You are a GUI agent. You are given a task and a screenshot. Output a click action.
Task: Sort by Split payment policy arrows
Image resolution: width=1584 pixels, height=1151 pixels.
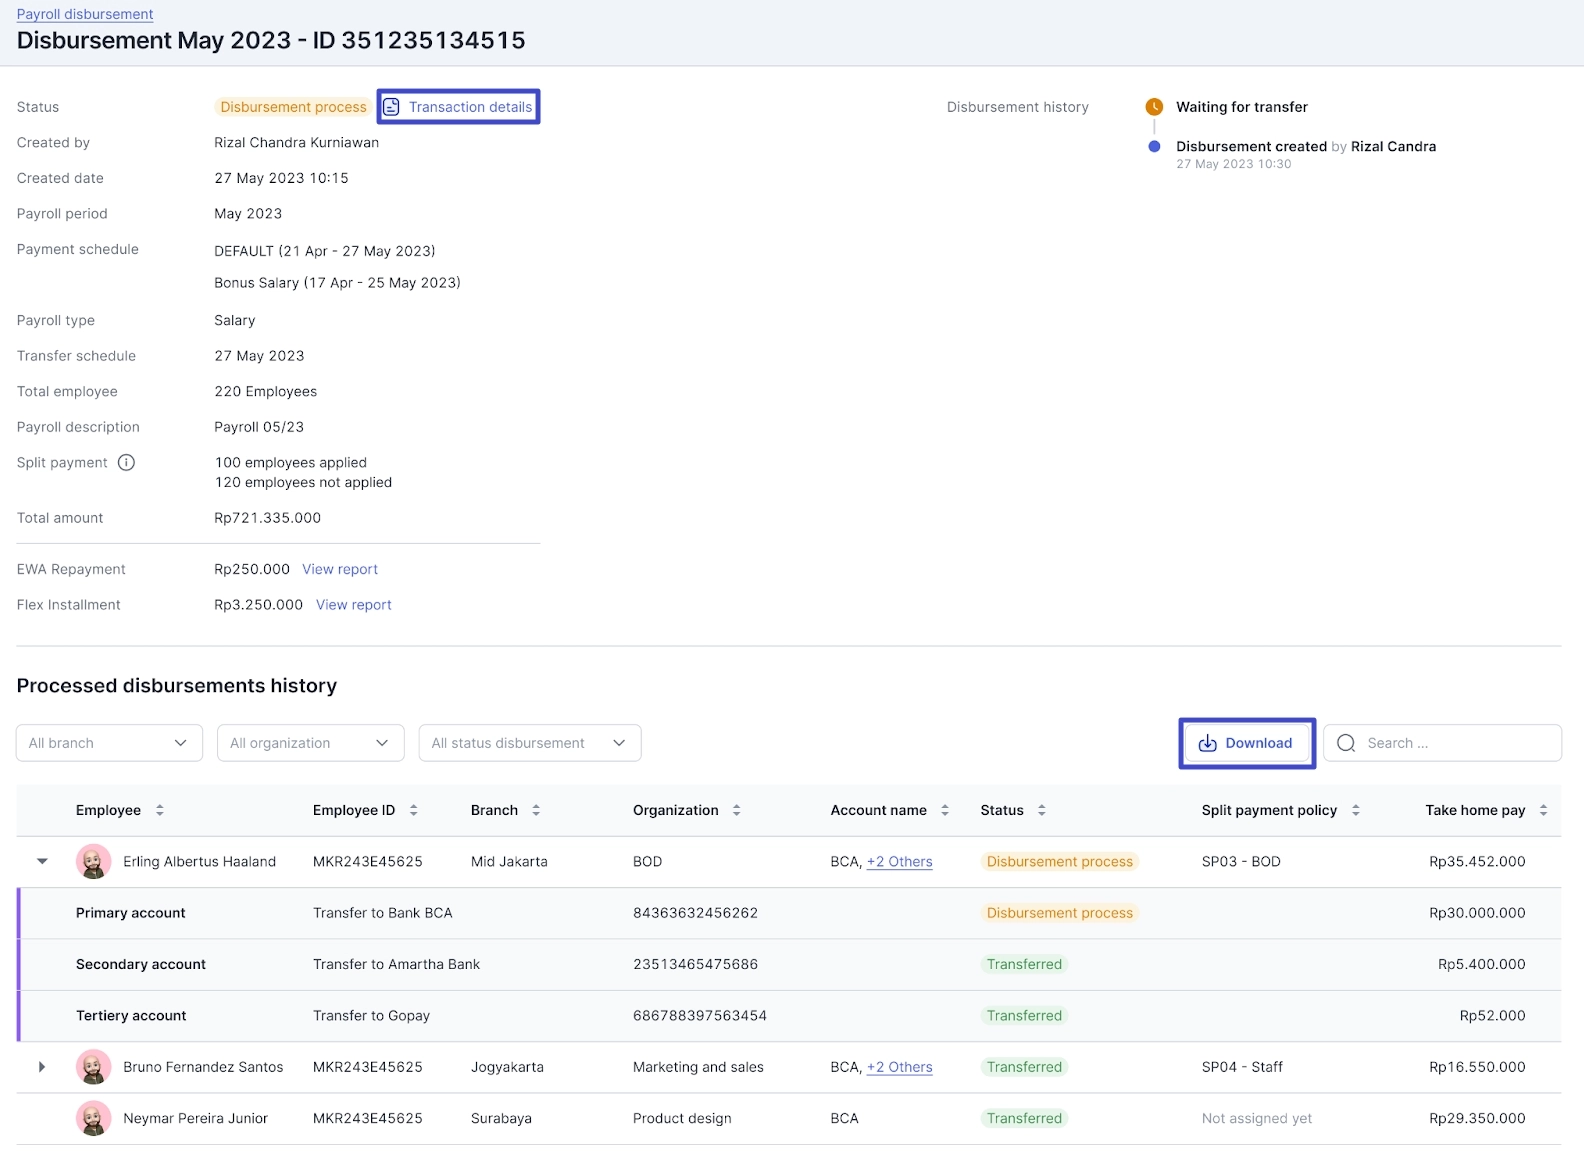[x=1356, y=810]
